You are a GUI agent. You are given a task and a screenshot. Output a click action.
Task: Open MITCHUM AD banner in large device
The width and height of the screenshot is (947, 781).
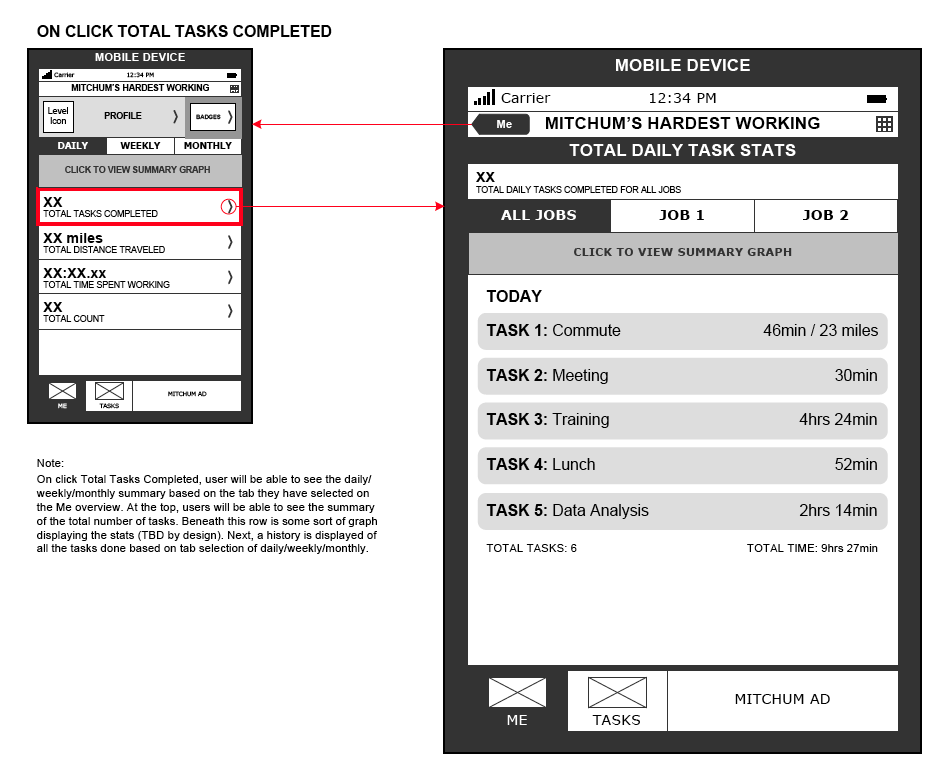(x=782, y=700)
